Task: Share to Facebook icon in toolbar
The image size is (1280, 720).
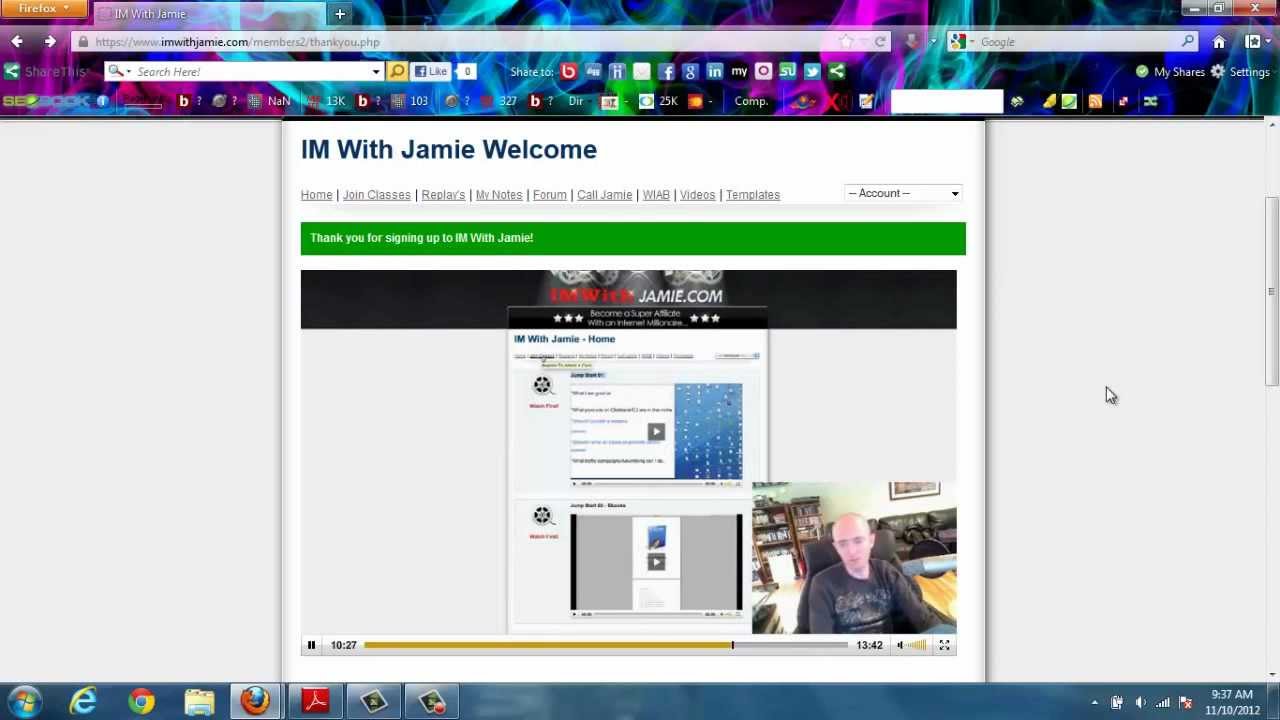Action: 666,72
